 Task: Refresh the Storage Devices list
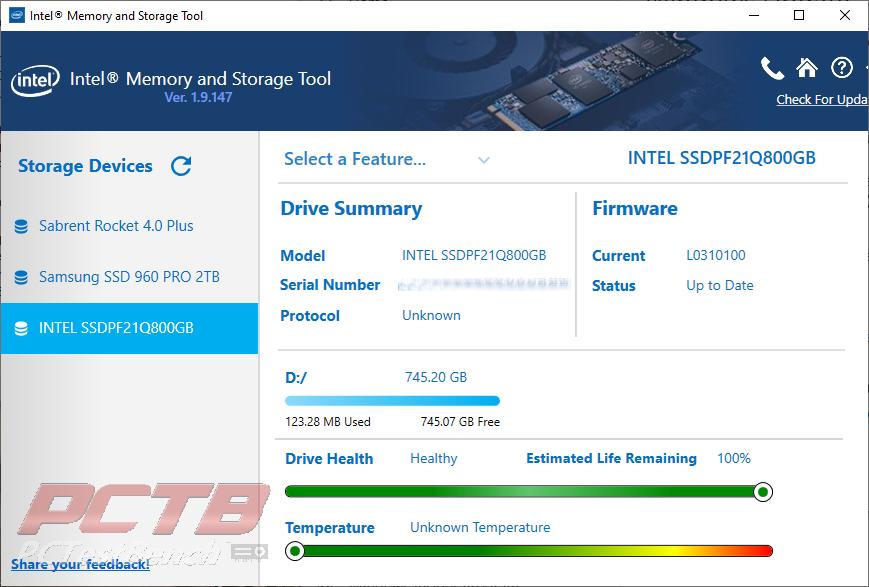click(180, 165)
